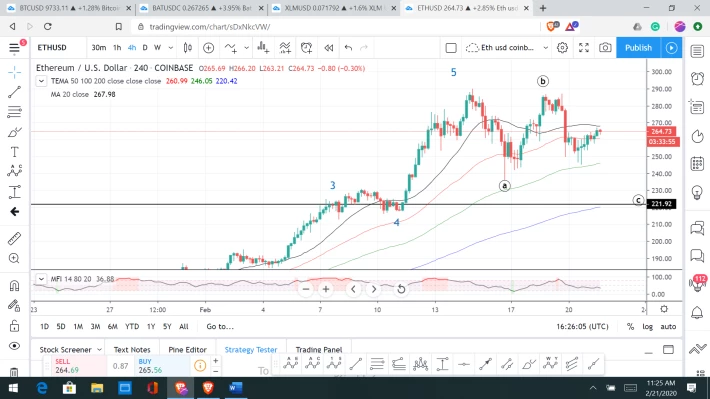Viewport: 710px width, 399px height.
Task: Undo the last chart action
Action: tap(348, 48)
